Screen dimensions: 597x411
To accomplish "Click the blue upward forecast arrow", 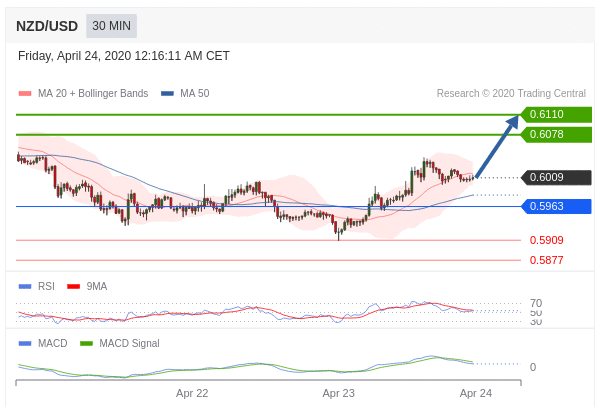I will (497, 146).
